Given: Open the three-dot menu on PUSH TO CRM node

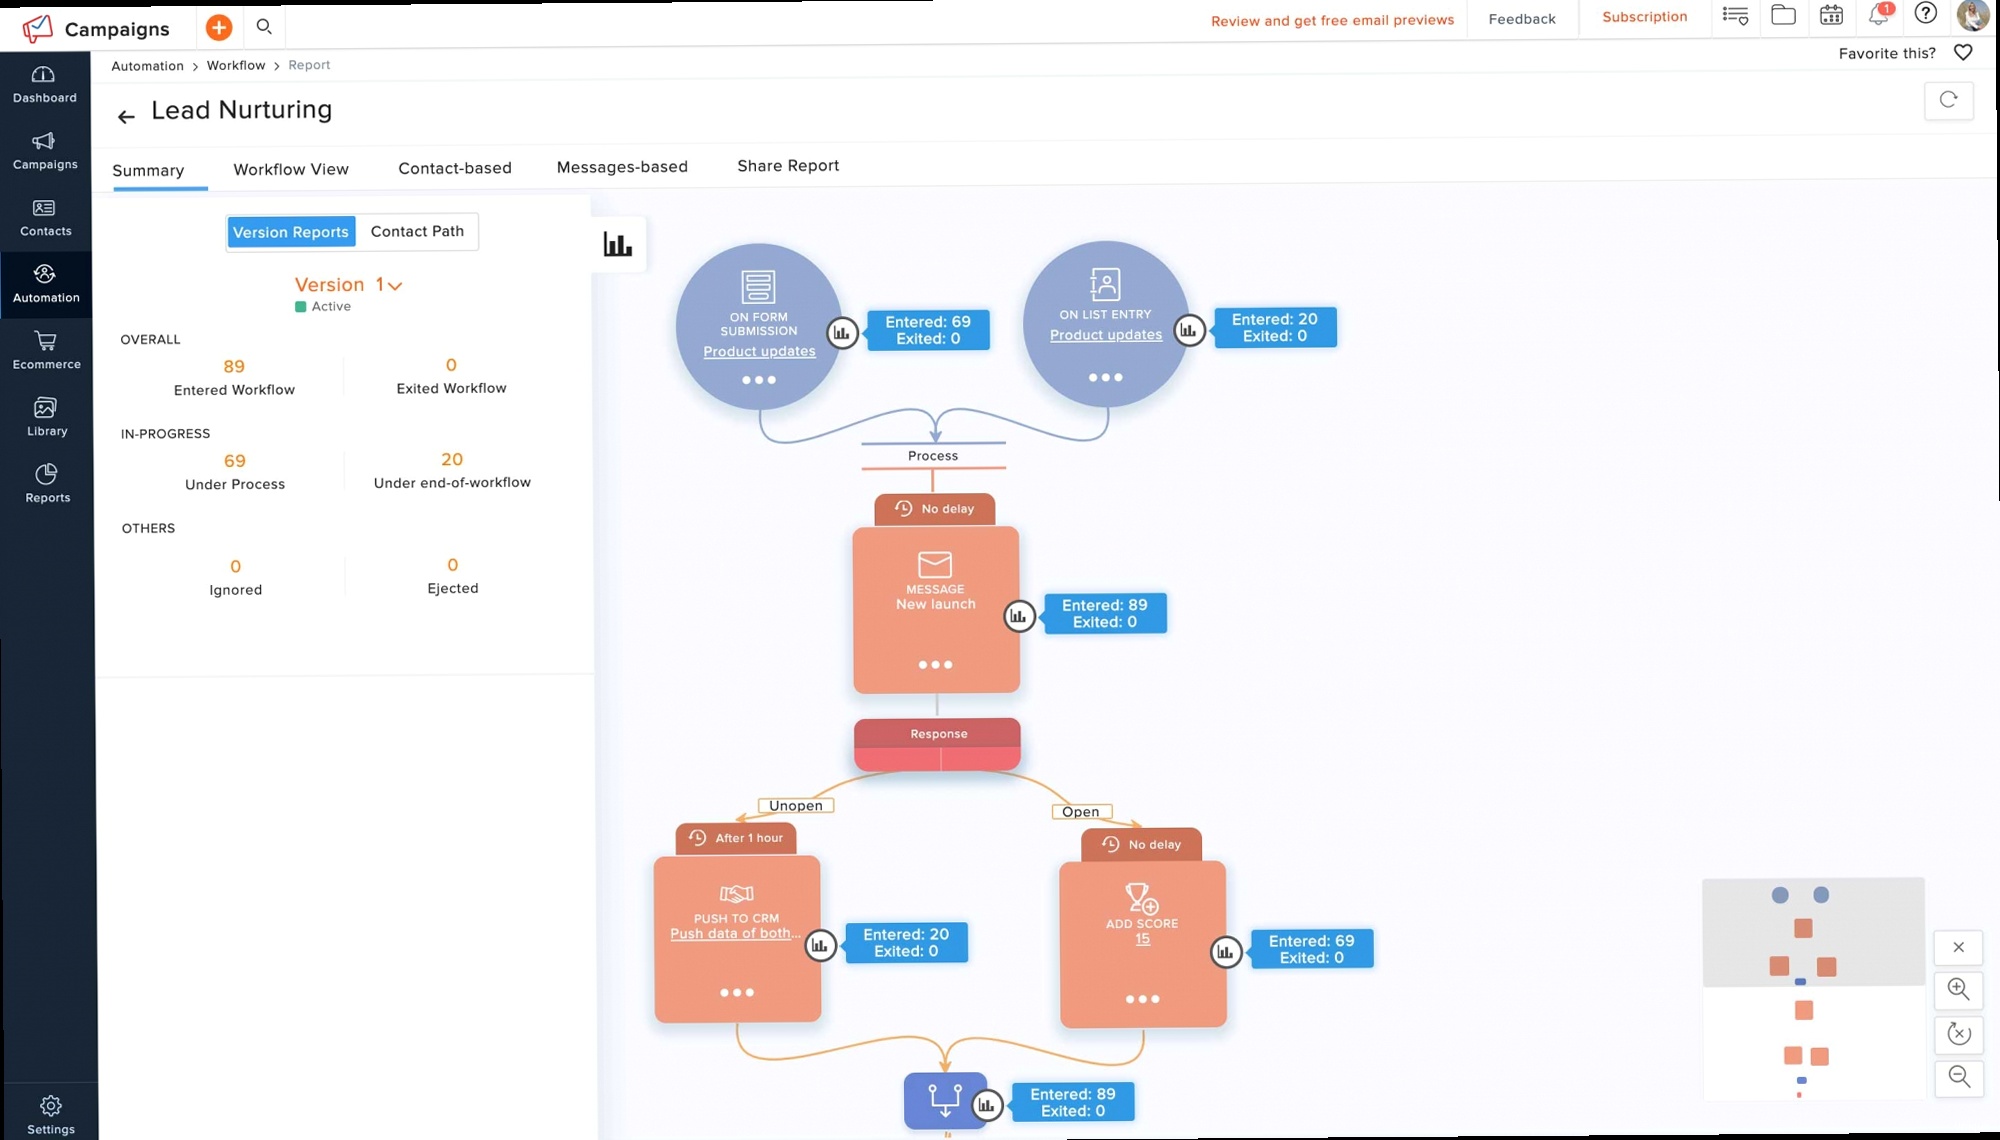Looking at the screenshot, I should click(x=737, y=993).
